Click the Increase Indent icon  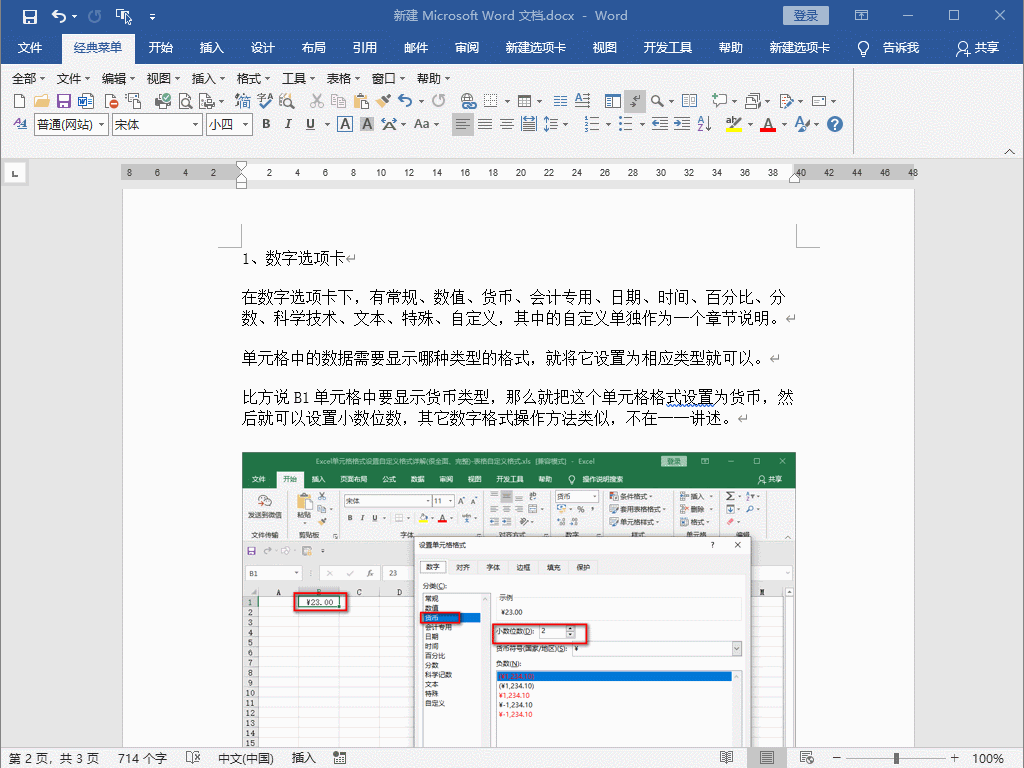click(x=682, y=124)
